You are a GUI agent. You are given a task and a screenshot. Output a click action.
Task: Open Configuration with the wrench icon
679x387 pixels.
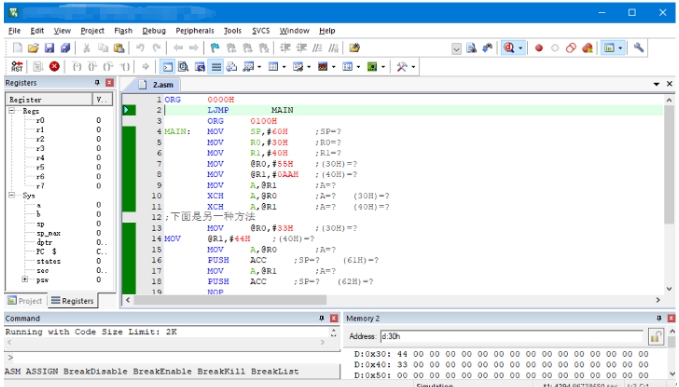tap(639, 48)
